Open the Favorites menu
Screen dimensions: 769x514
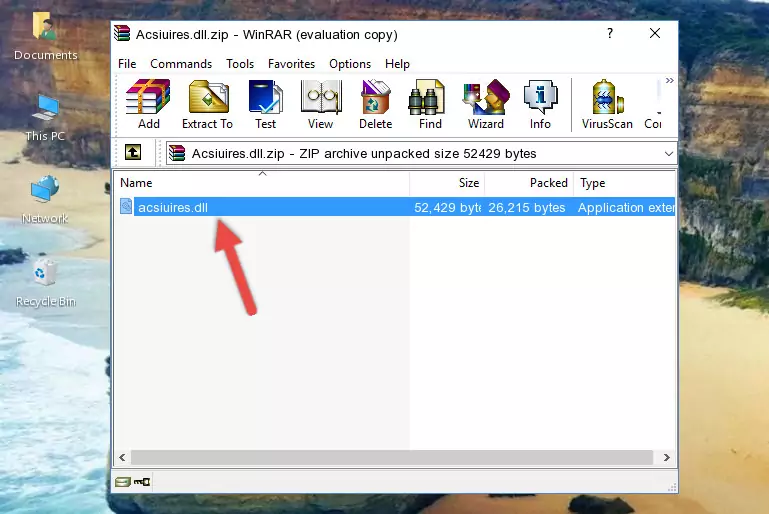point(291,64)
